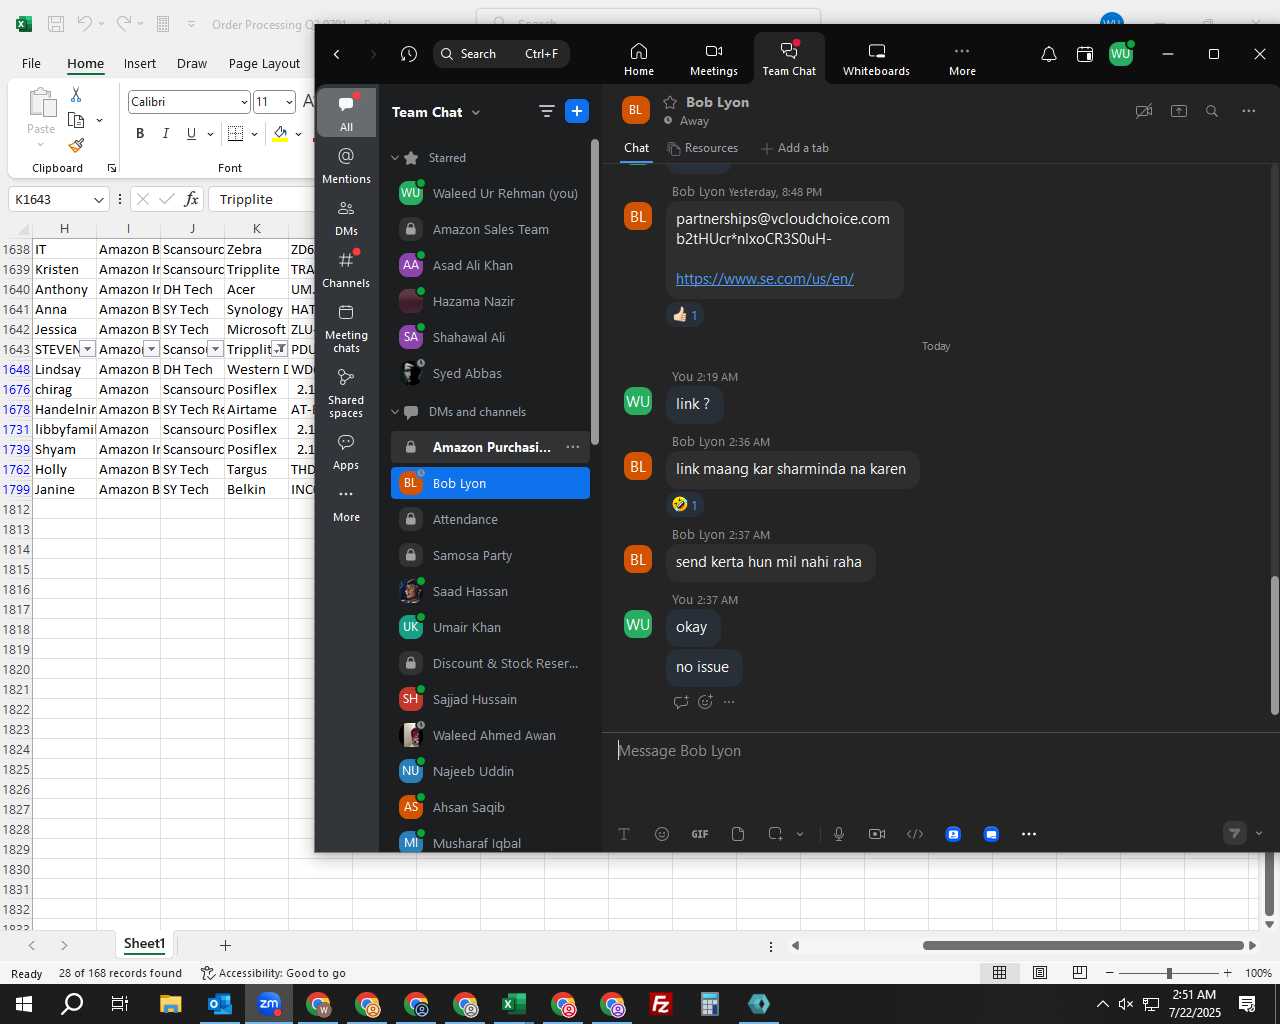Open Excel Insert tab
The height and width of the screenshot is (1024, 1280).
tap(140, 63)
